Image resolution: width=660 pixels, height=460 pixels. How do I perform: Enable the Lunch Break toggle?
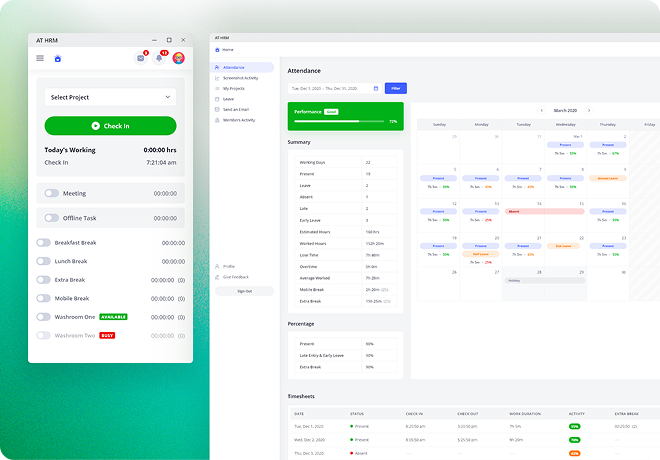[x=43, y=261]
